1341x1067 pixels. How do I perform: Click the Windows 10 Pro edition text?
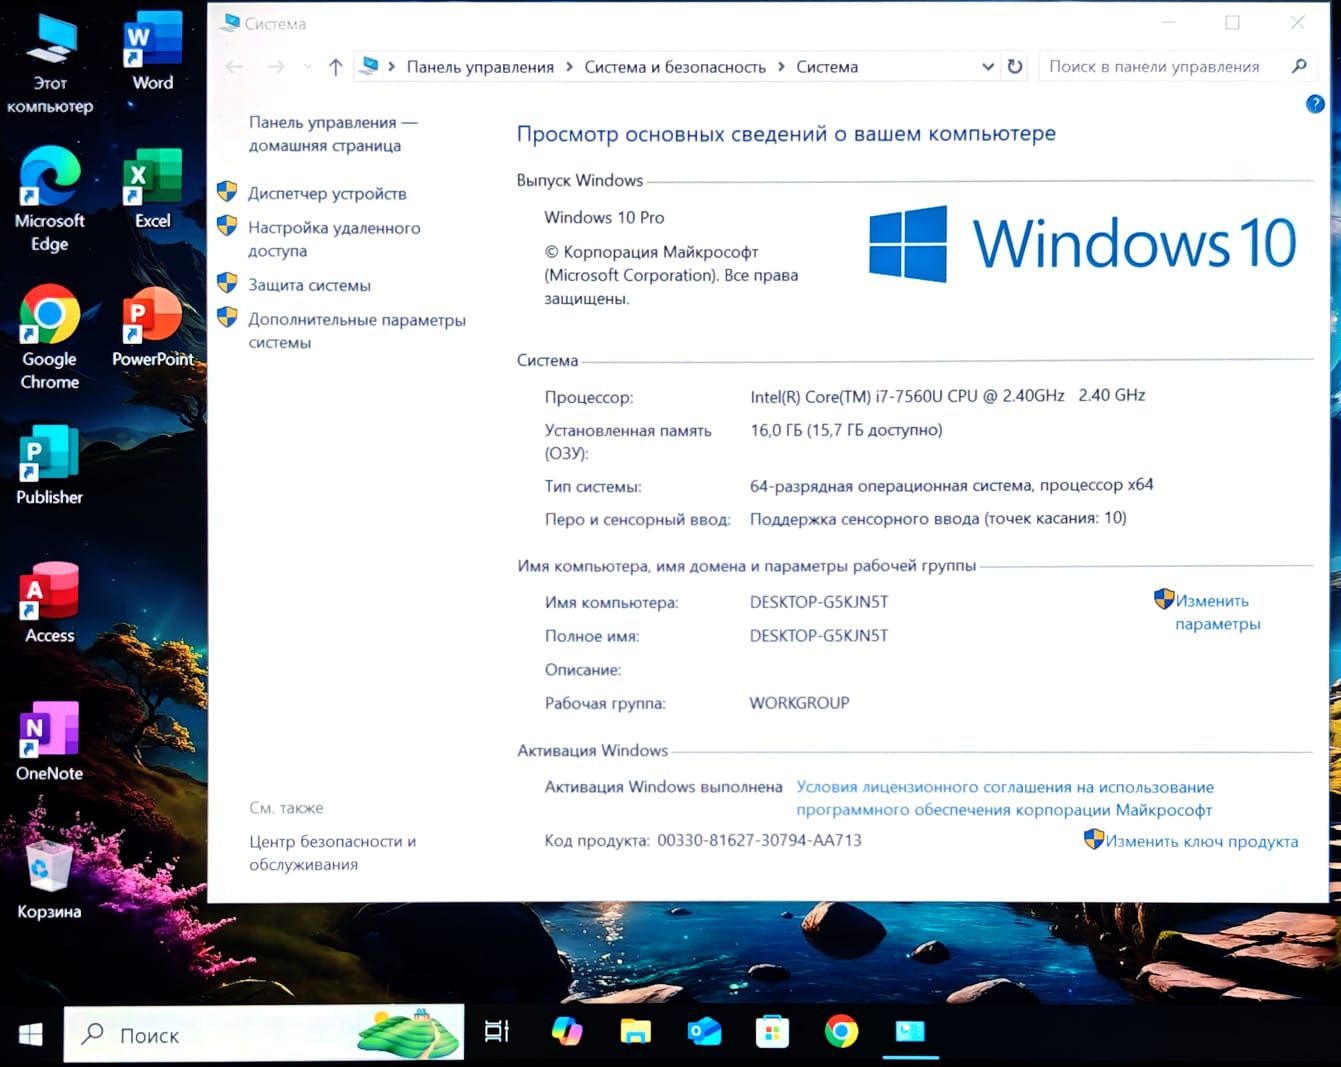[604, 217]
